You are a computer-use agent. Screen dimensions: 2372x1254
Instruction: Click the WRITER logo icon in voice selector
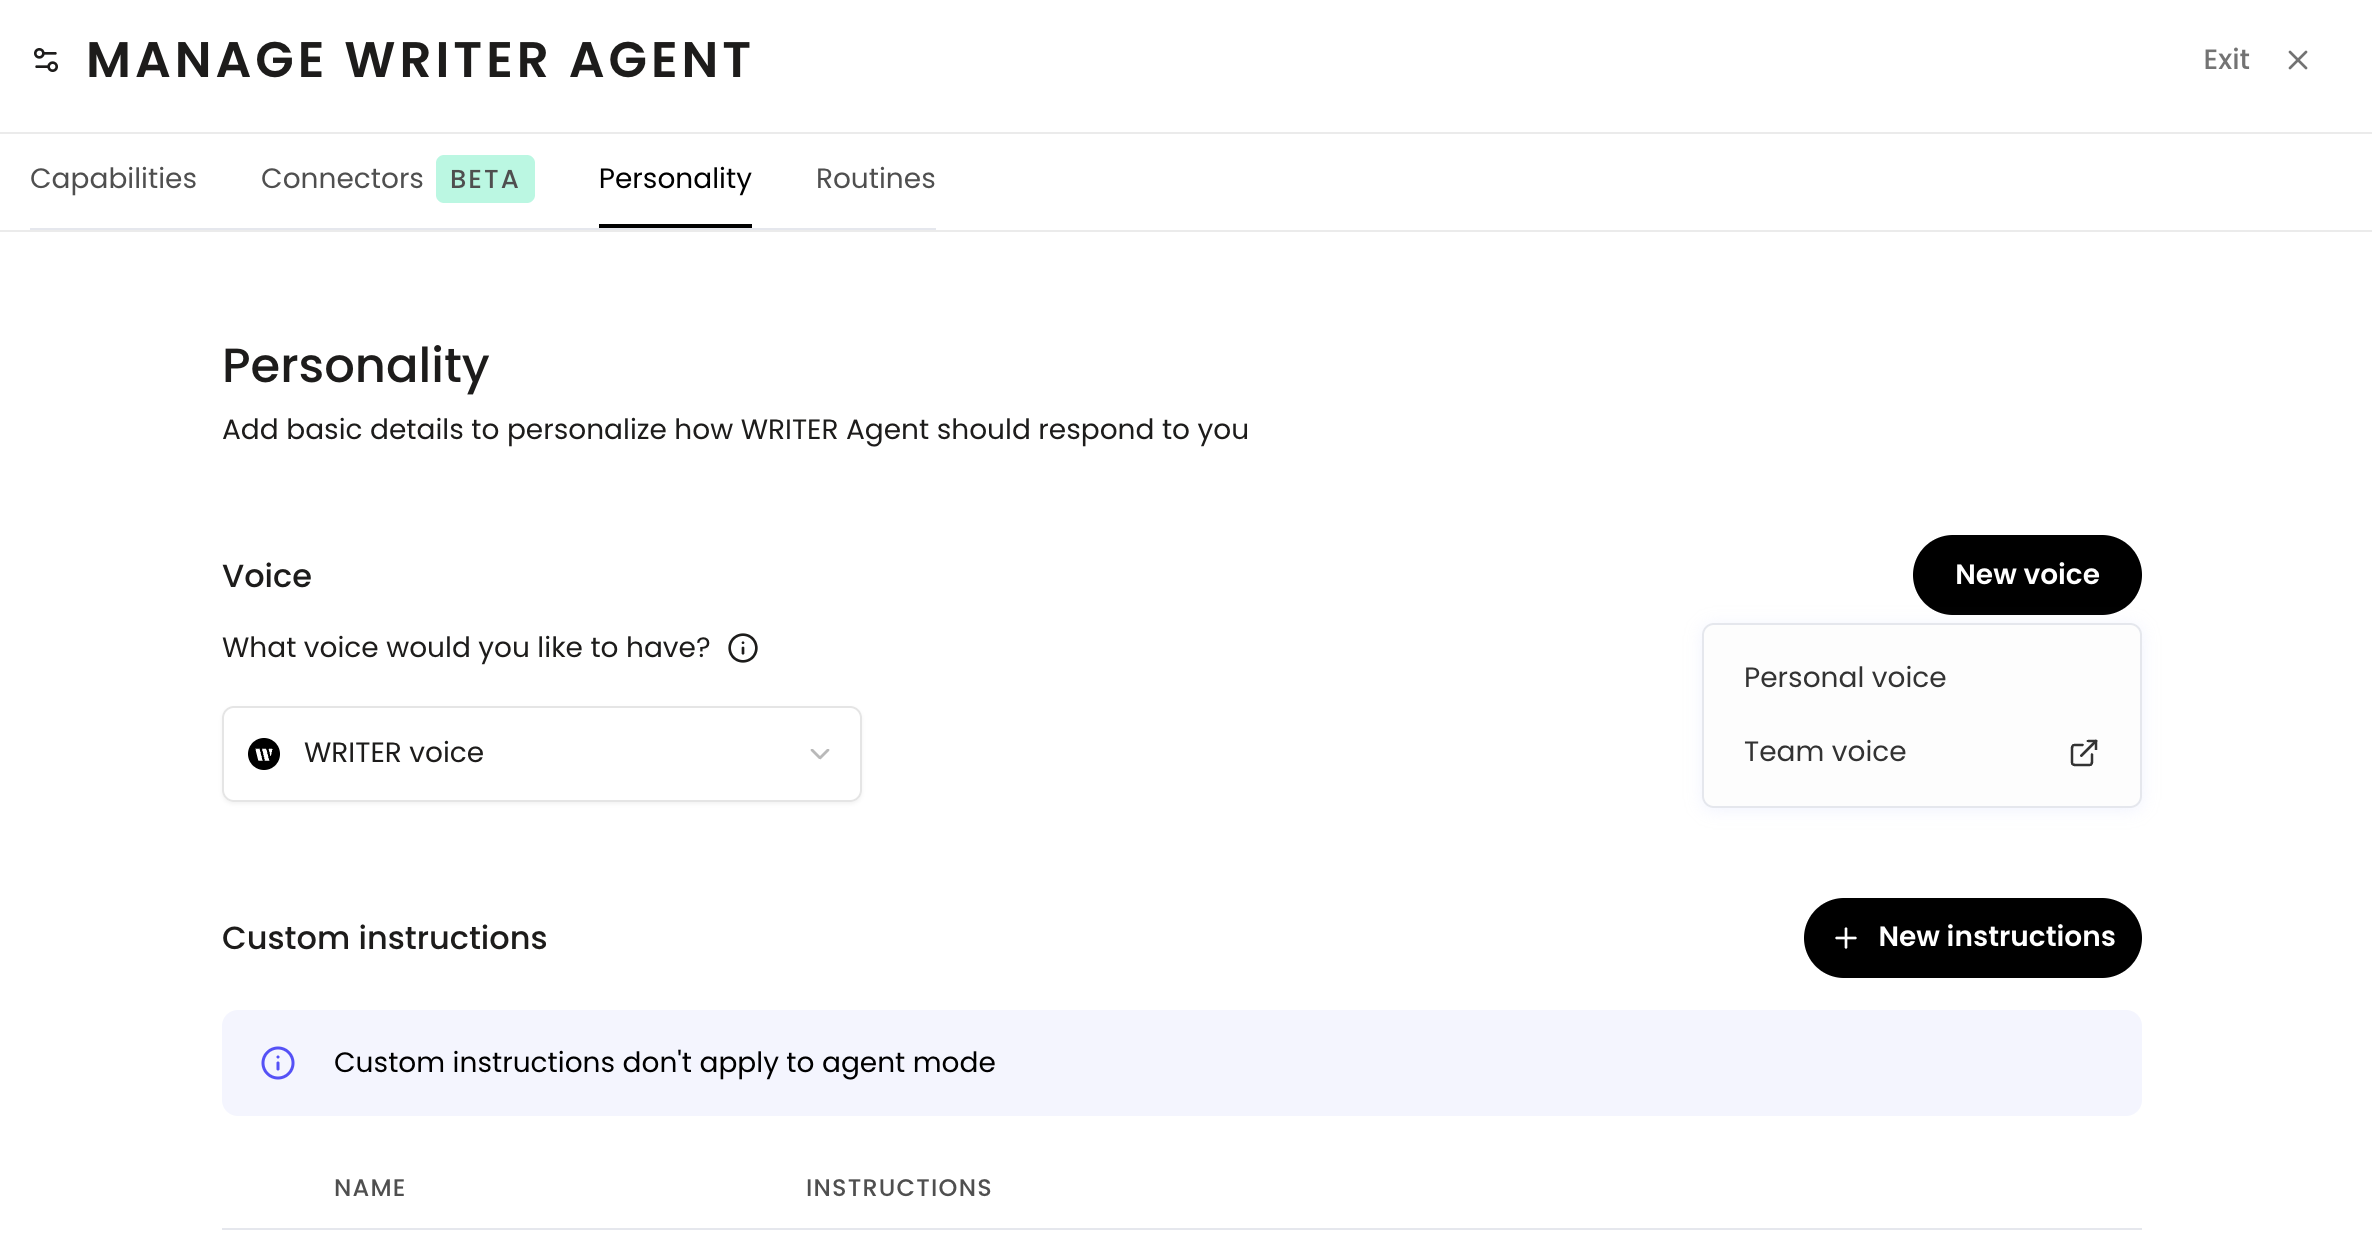[264, 753]
